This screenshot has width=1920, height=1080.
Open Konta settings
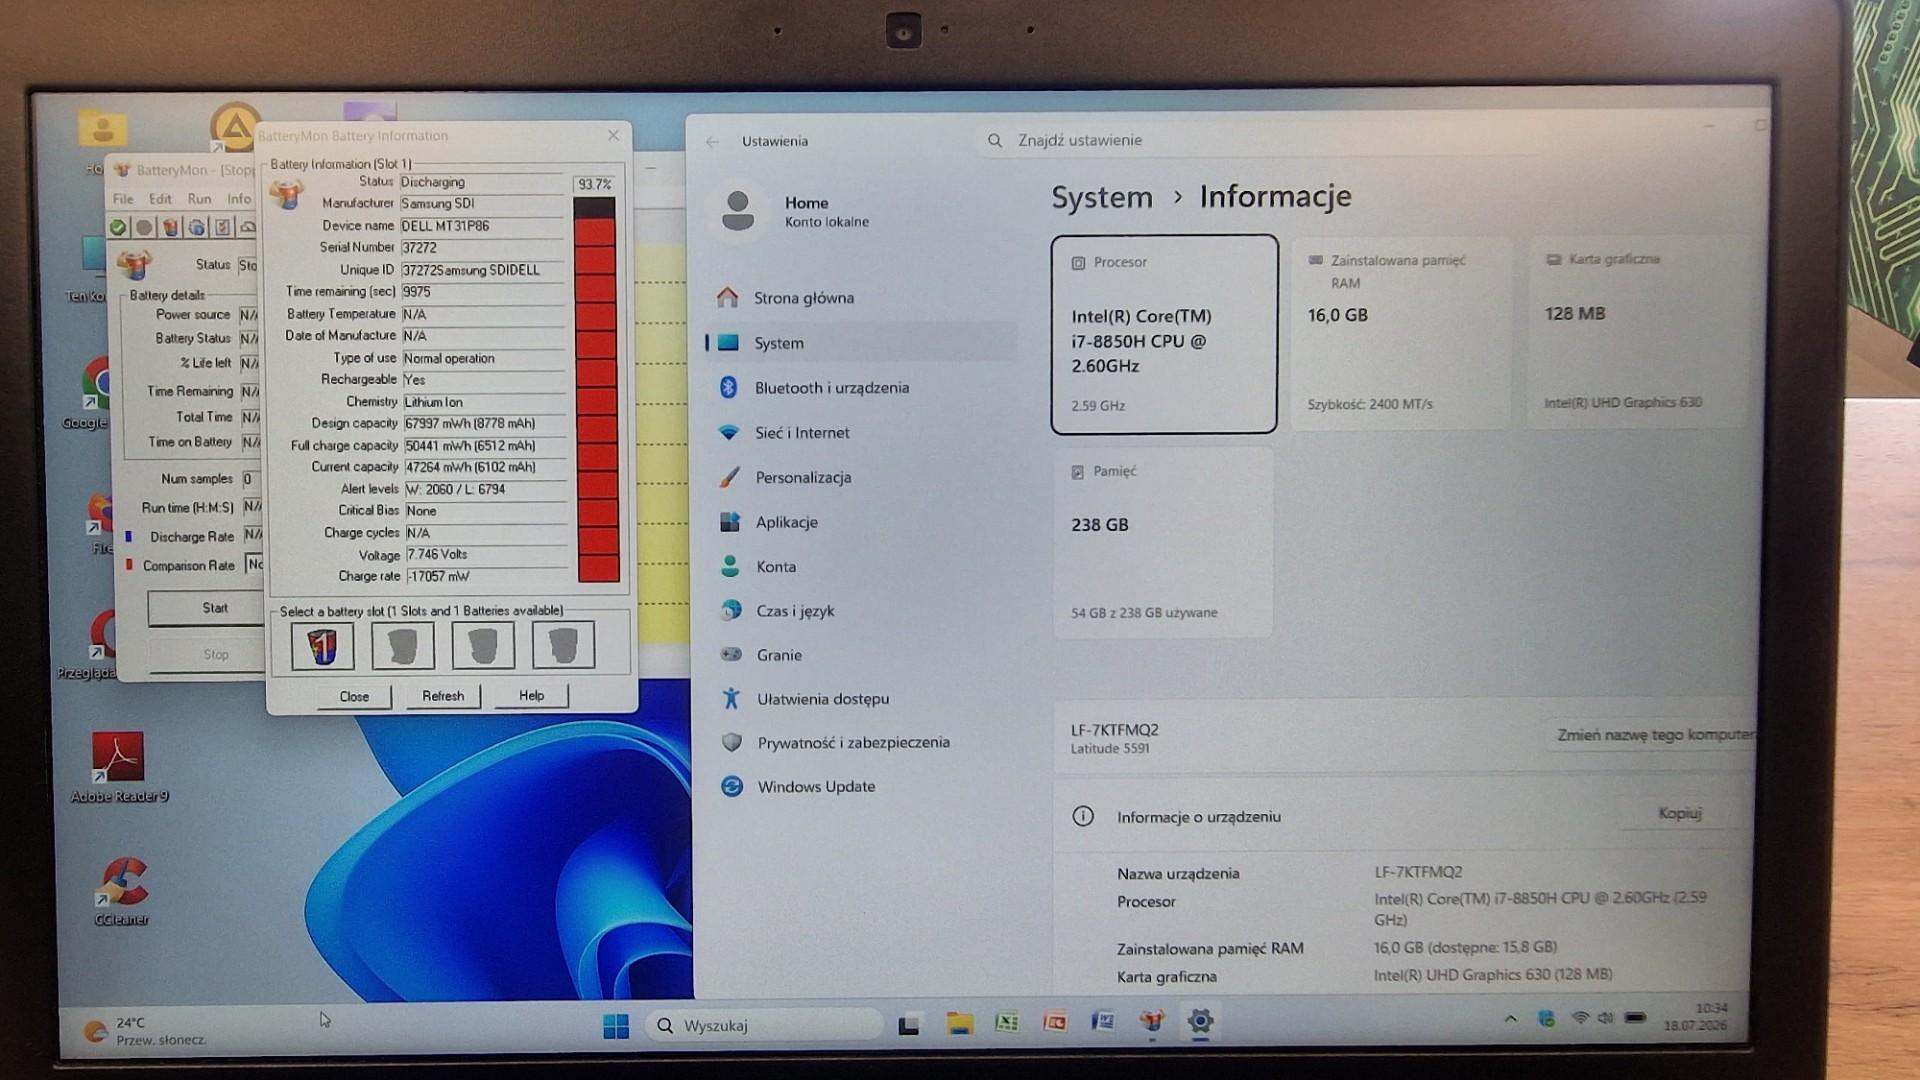pos(776,567)
